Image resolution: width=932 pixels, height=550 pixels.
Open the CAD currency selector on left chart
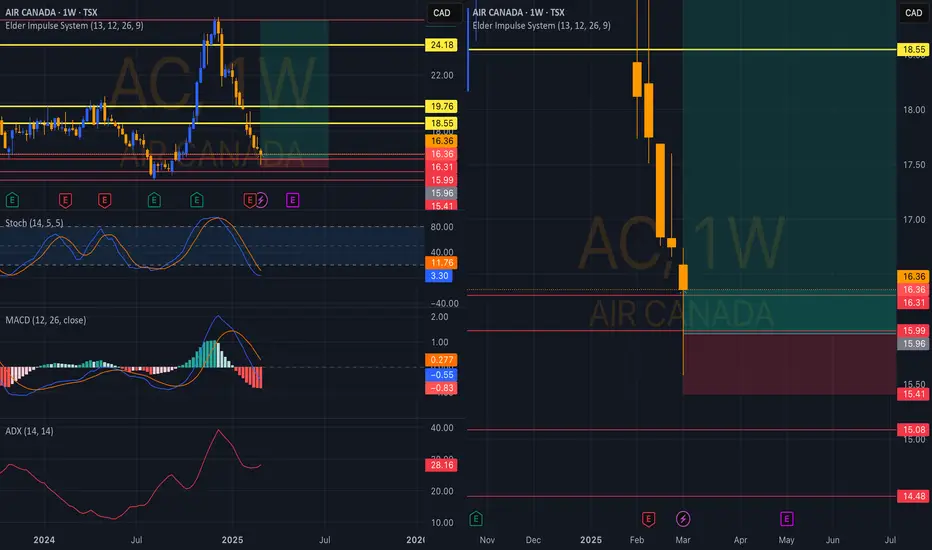(x=442, y=12)
